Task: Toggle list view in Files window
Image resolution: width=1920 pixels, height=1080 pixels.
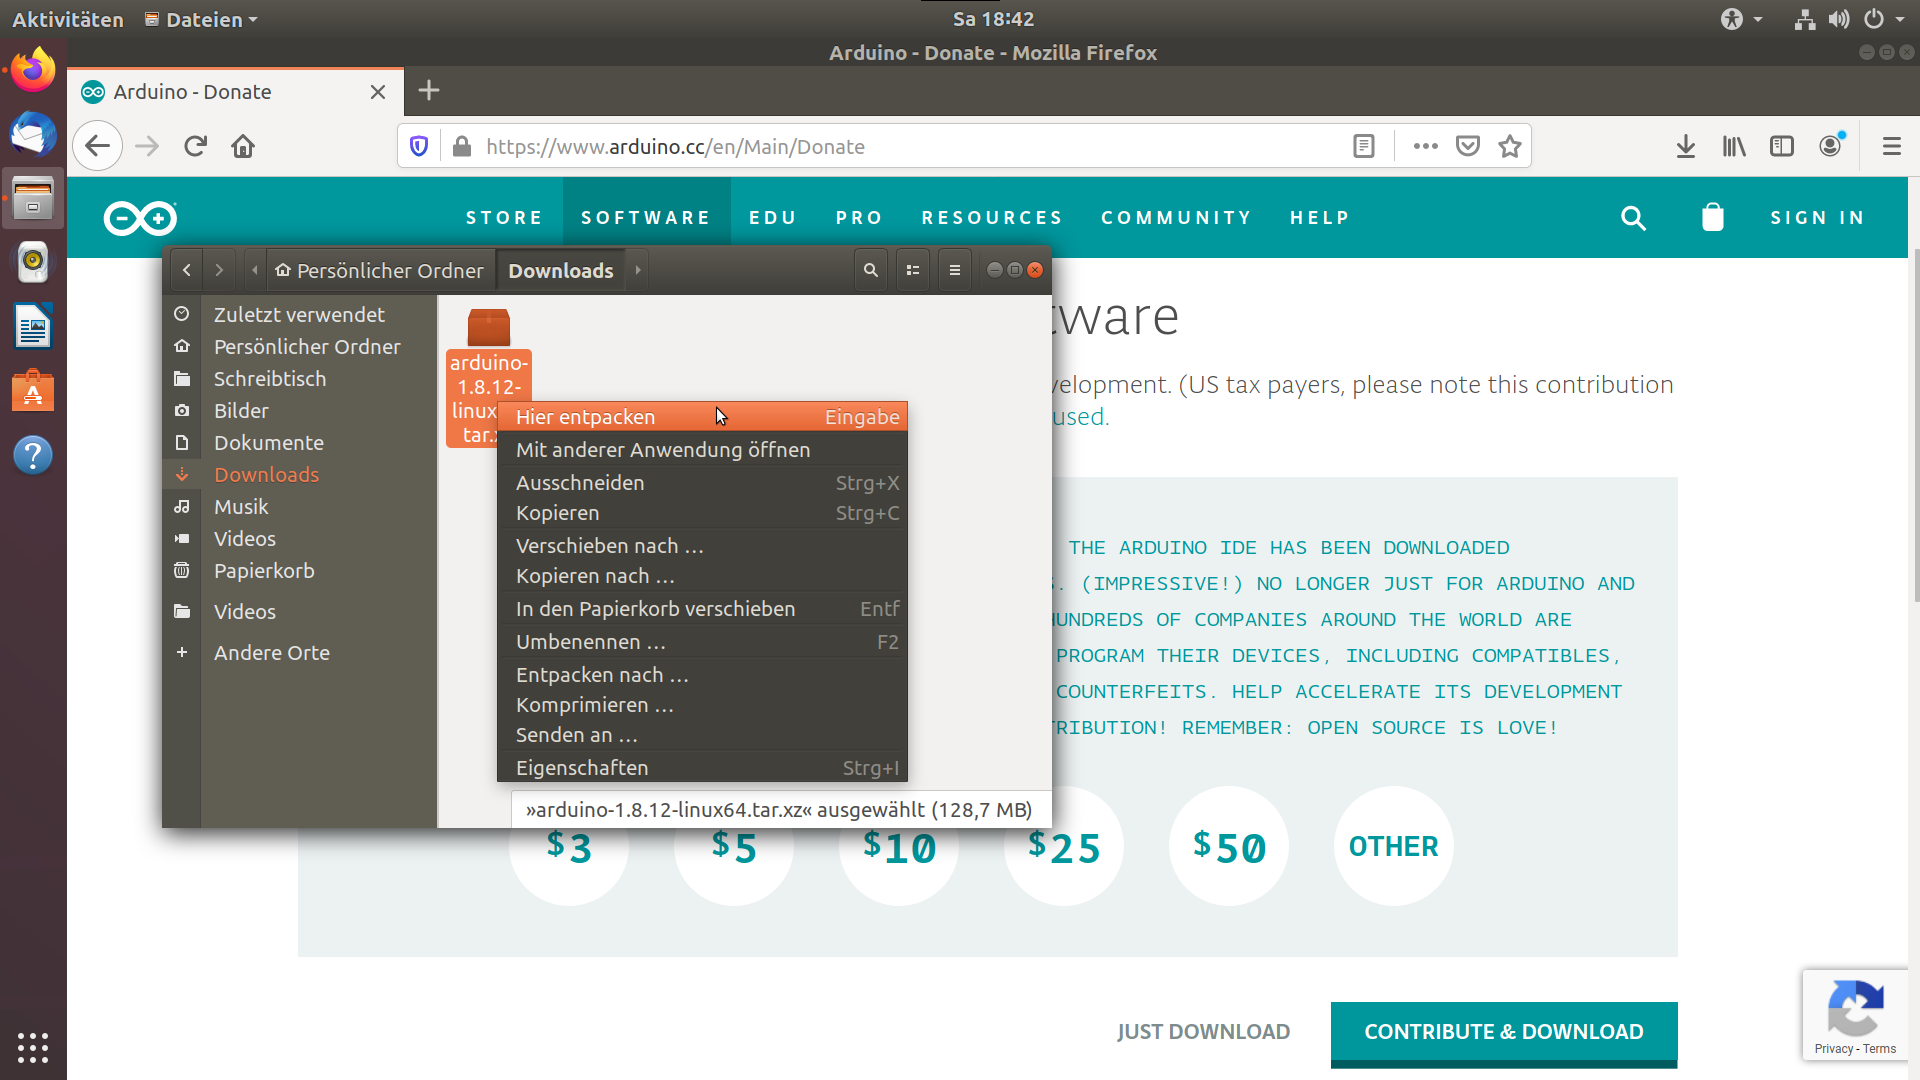Action: pos(913,270)
